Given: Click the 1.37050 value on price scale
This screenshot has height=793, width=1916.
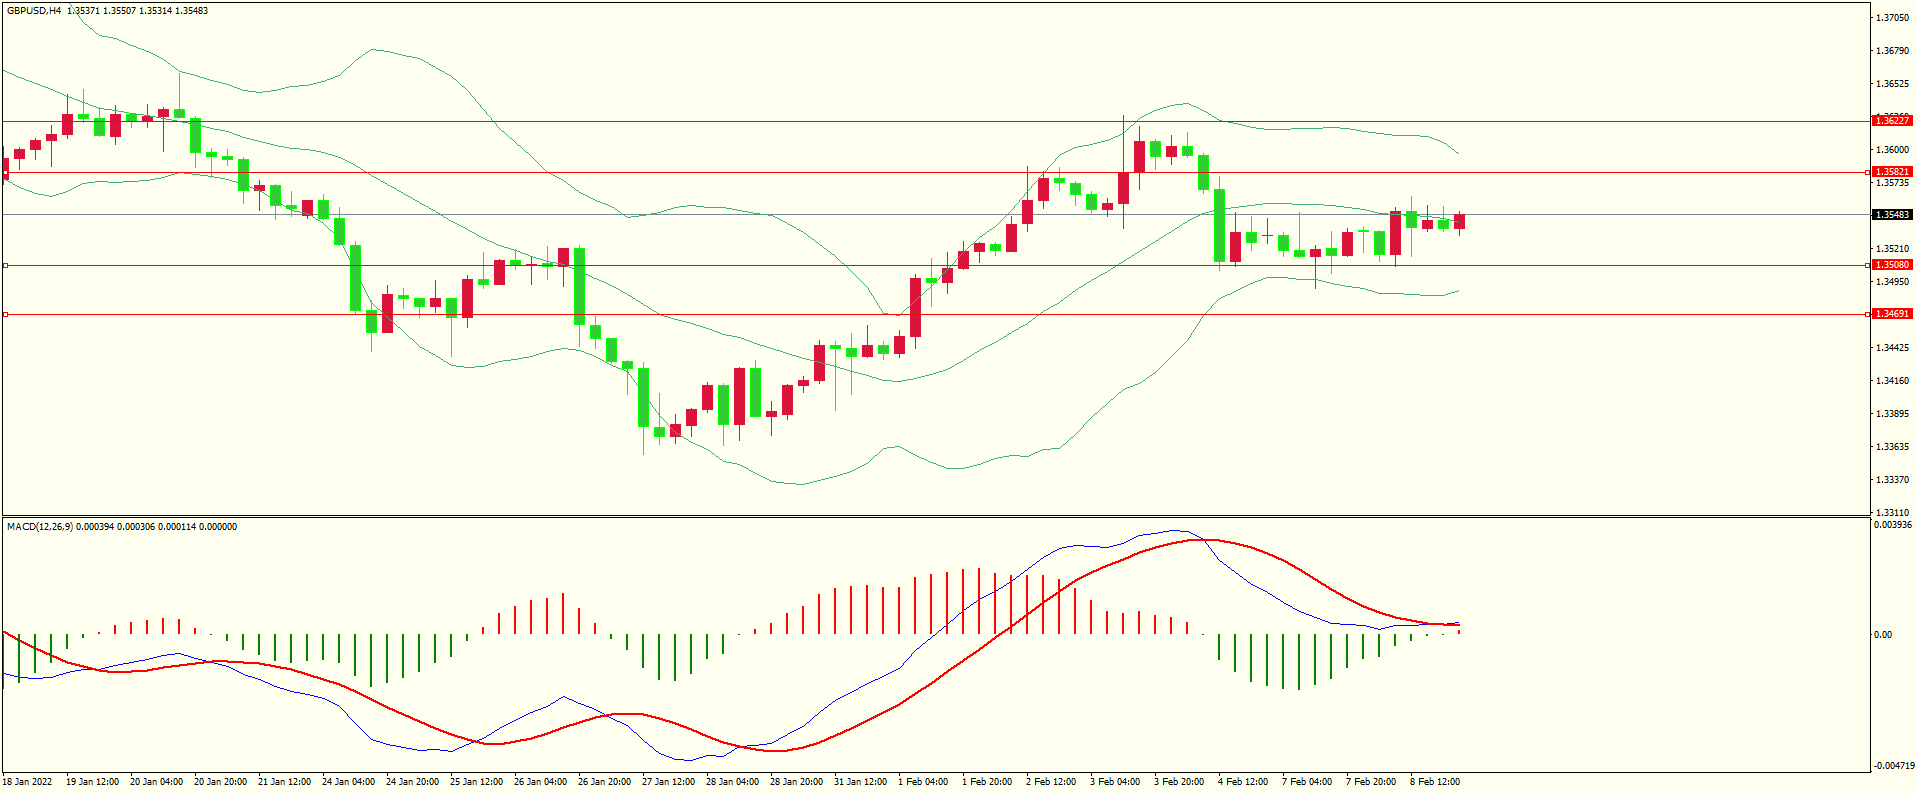Looking at the screenshot, I should 1891,18.
